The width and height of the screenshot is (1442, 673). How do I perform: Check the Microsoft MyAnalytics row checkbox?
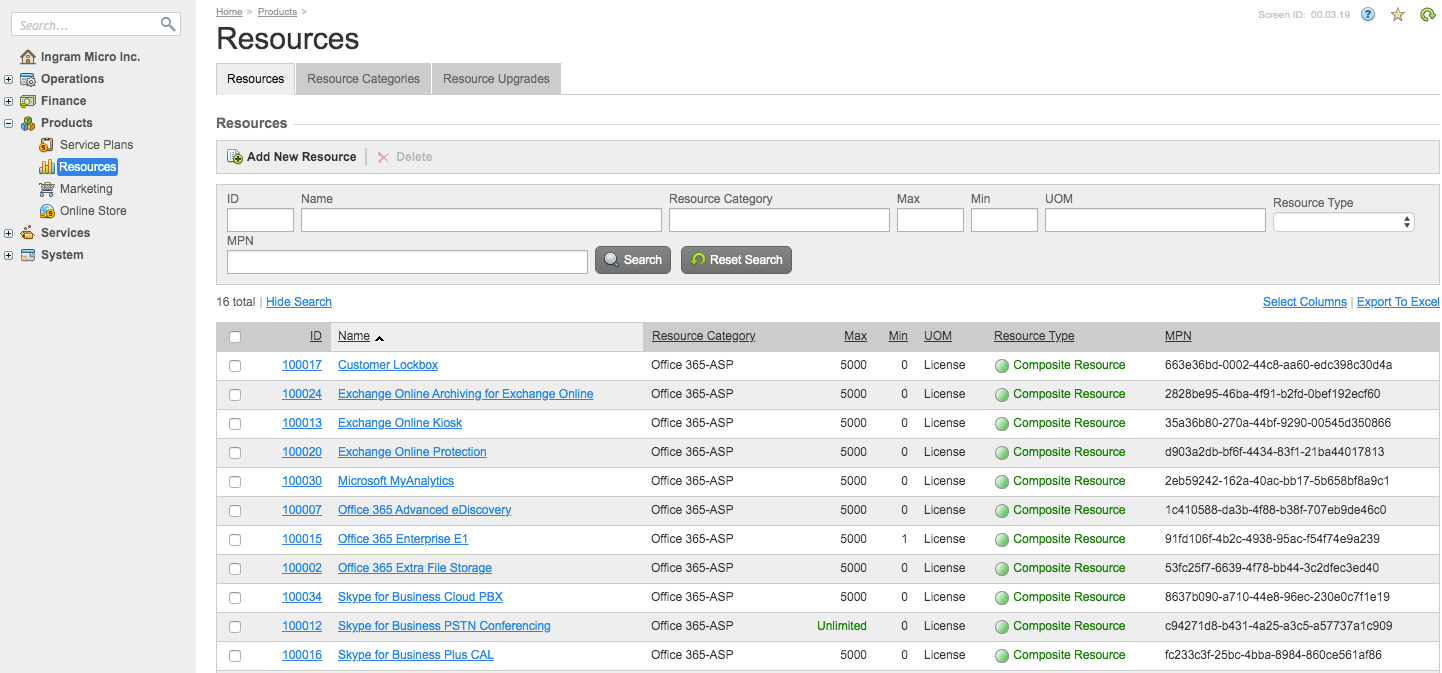[x=235, y=482]
